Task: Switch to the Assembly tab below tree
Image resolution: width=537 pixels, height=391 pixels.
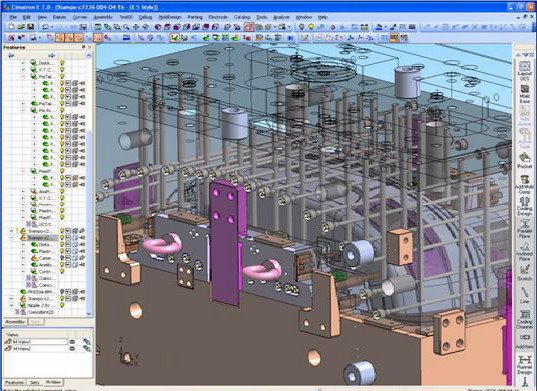Action: tap(15, 322)
